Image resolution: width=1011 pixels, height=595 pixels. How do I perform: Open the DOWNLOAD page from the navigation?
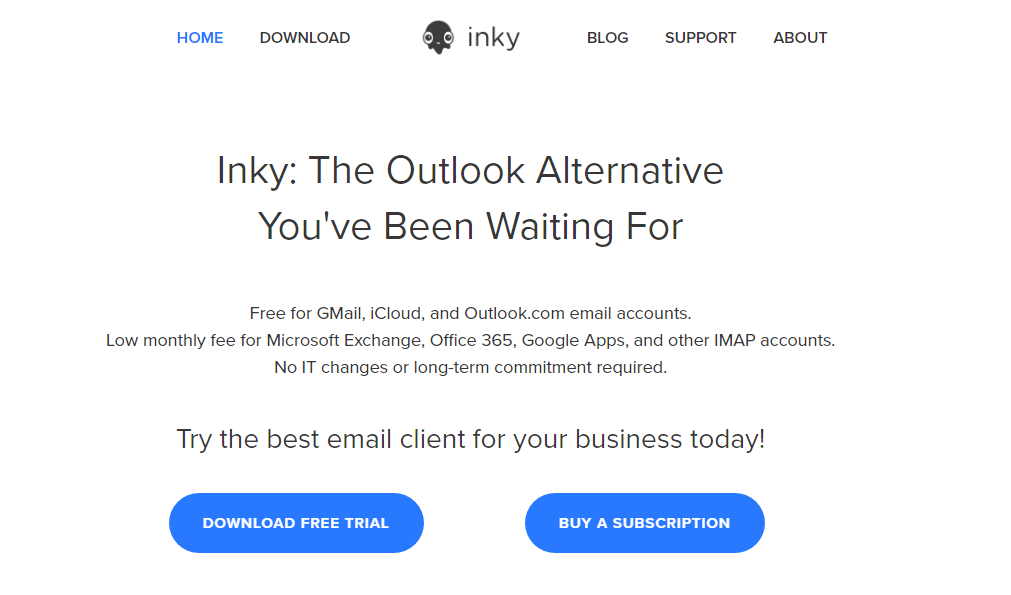[x=305, y=38]
